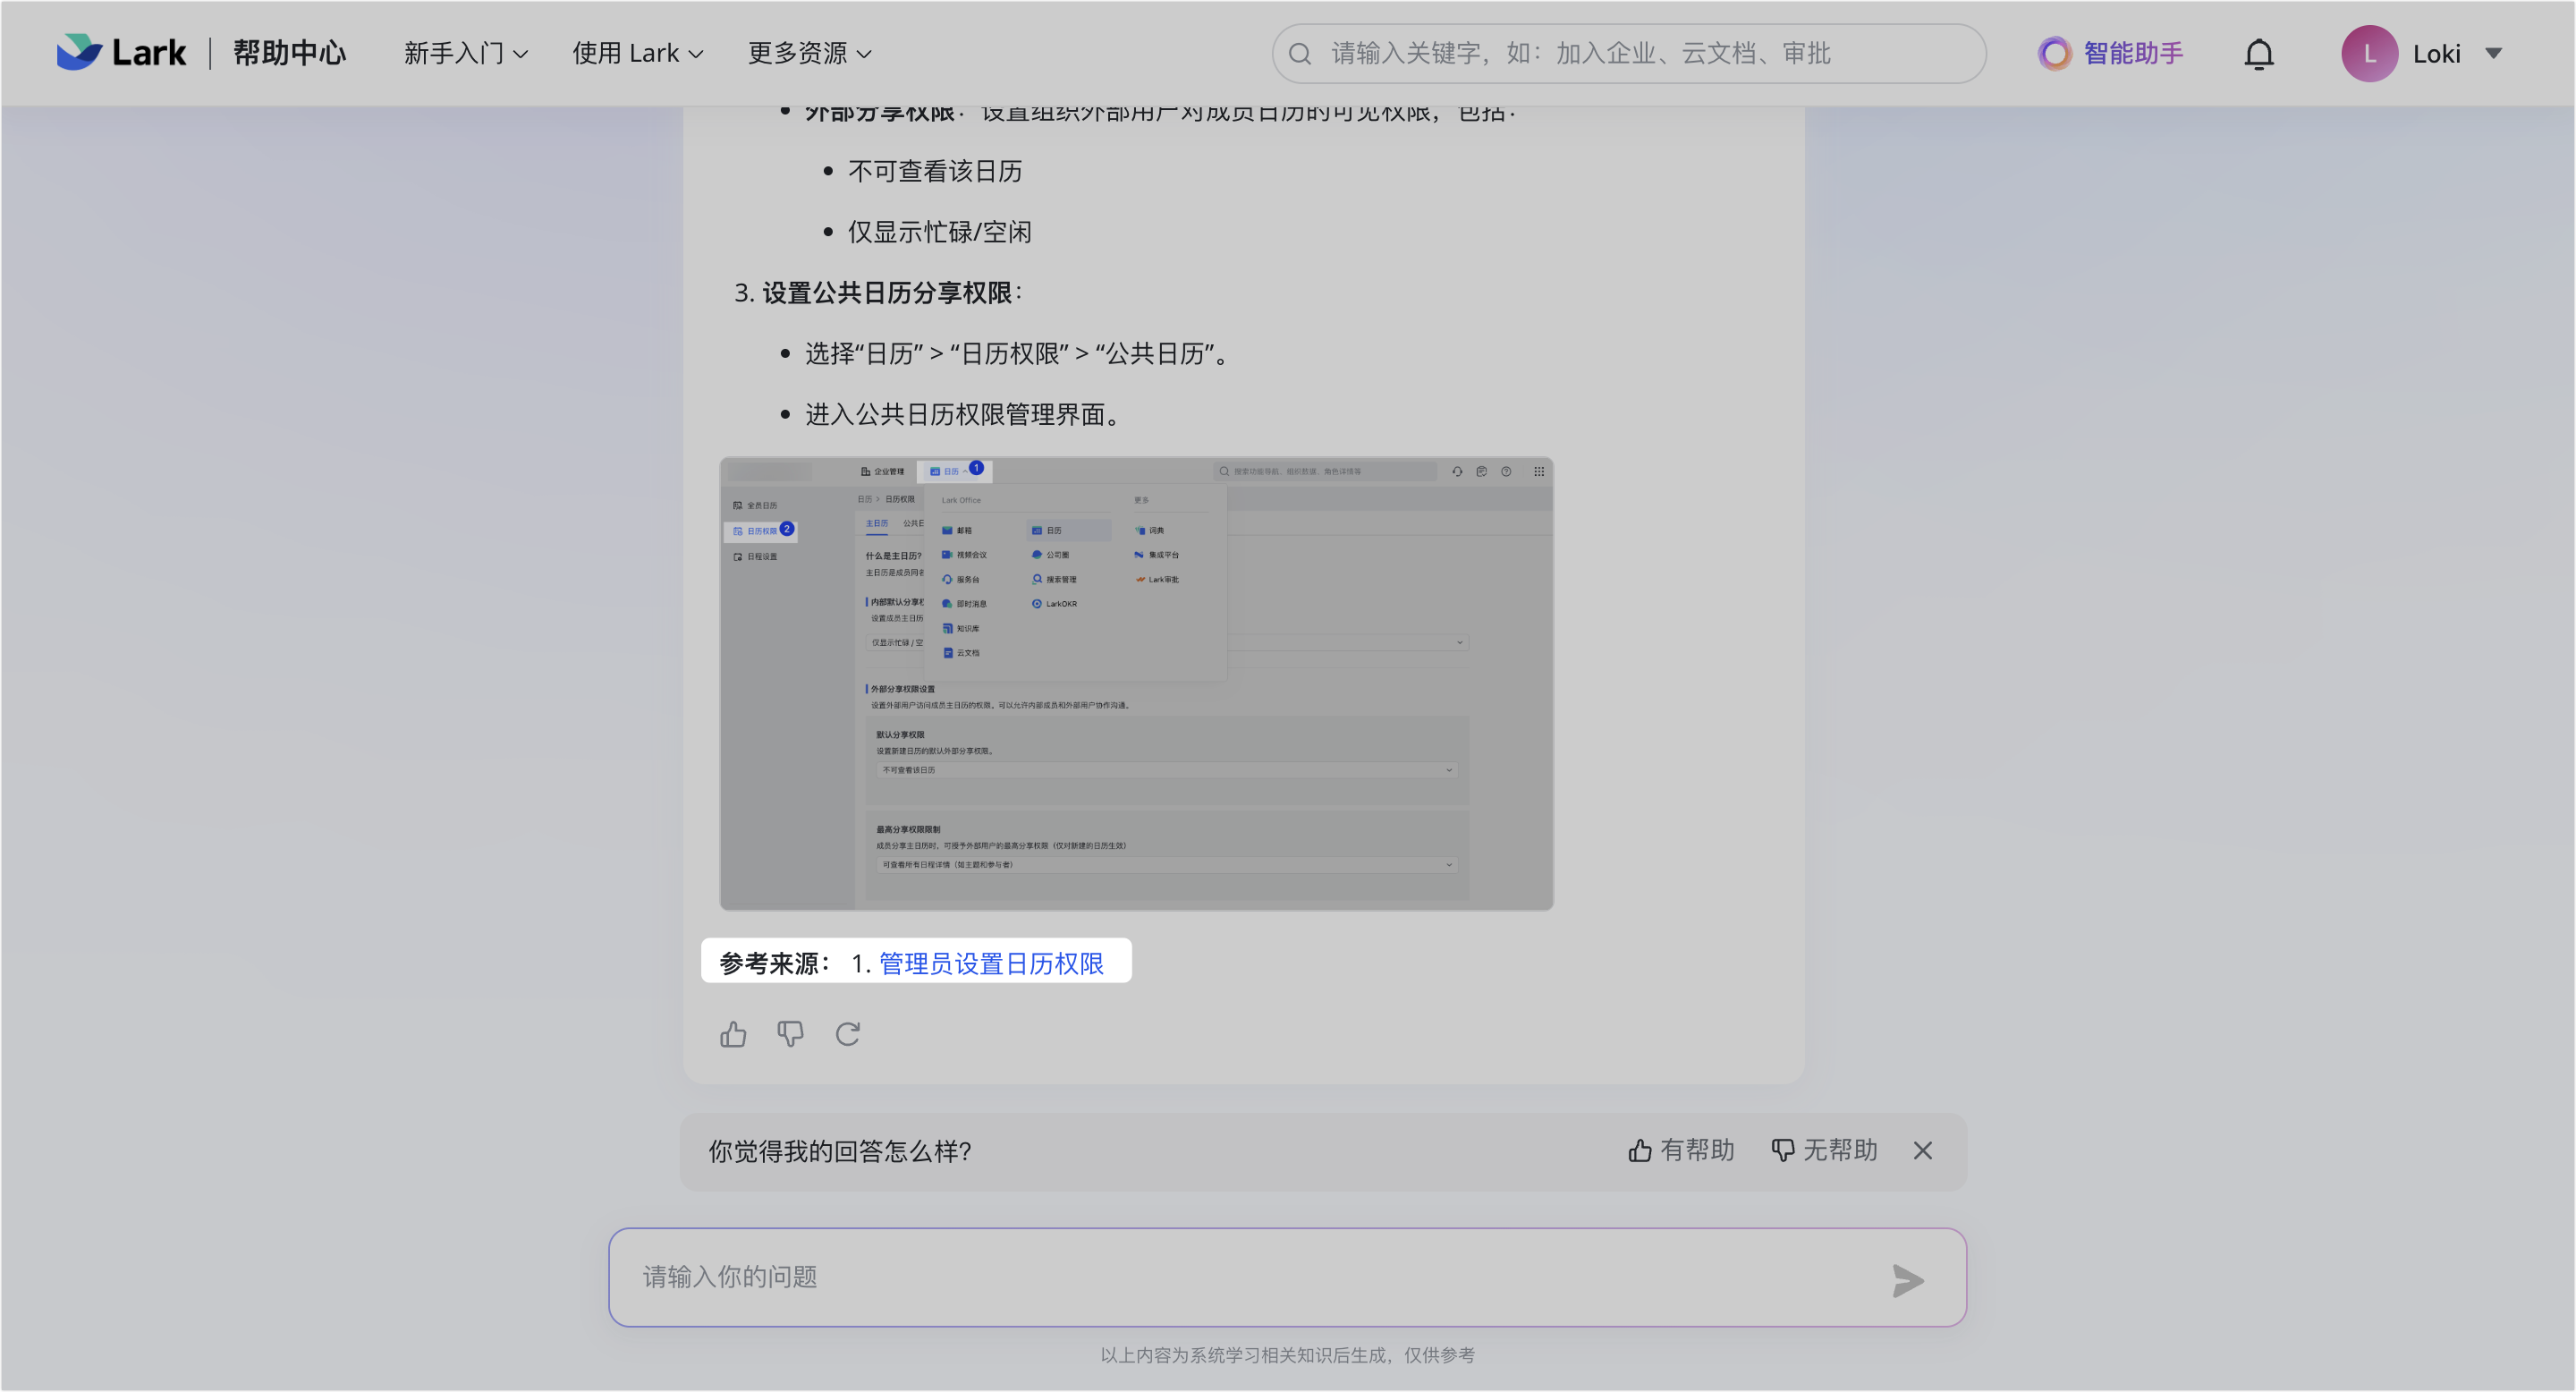Like the assistant's answer with thumbs up
The width and height of the screenshot is (2576, 1392).
pos(733,1034)
